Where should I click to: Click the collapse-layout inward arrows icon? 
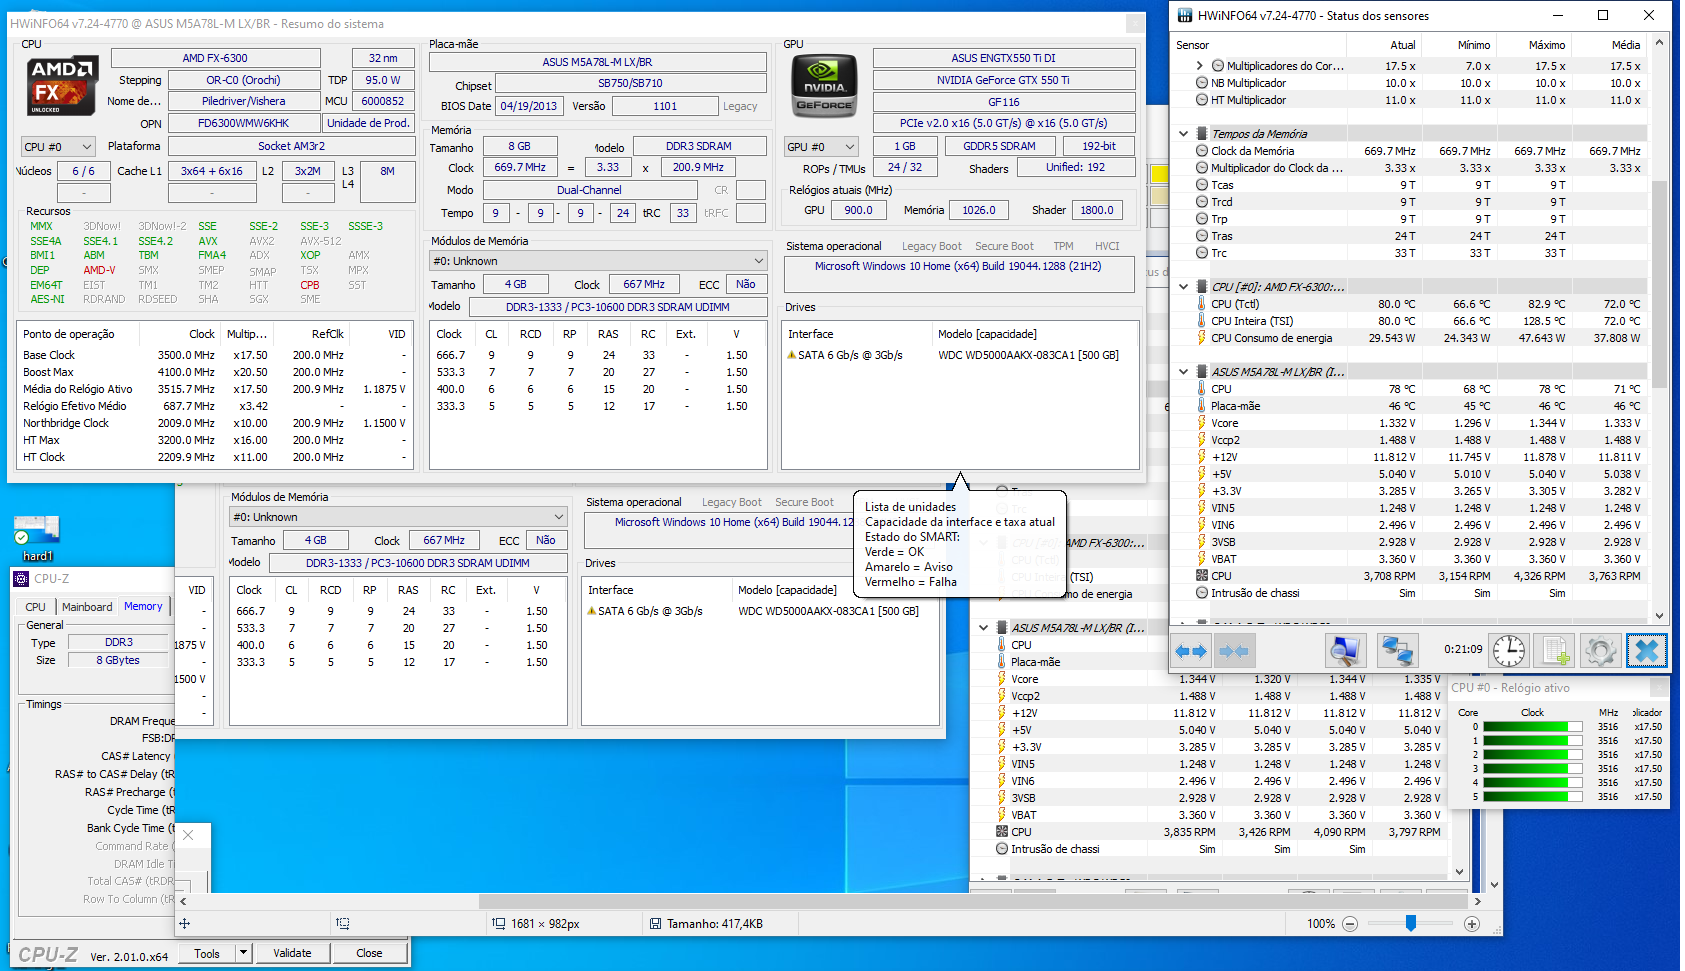click(x=1233, y=651)
